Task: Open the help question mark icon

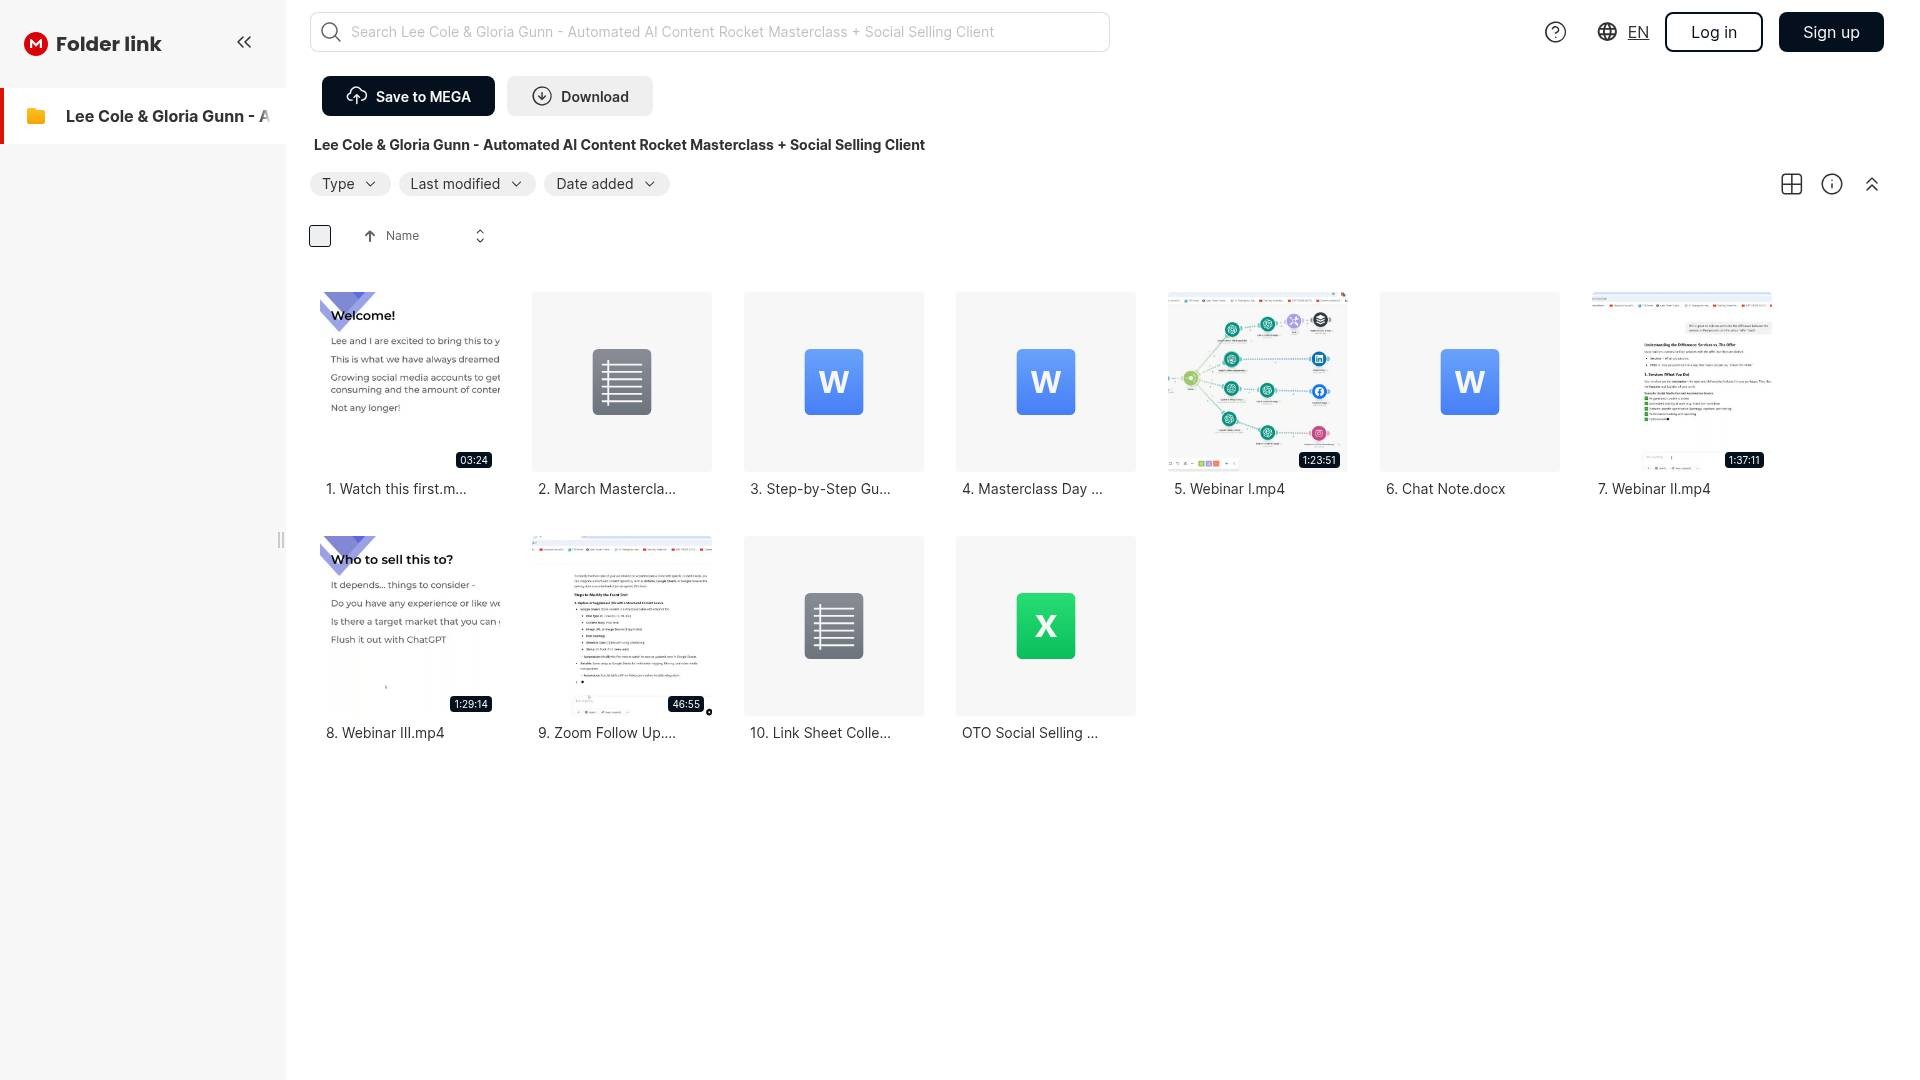Action: [1555, 32]
